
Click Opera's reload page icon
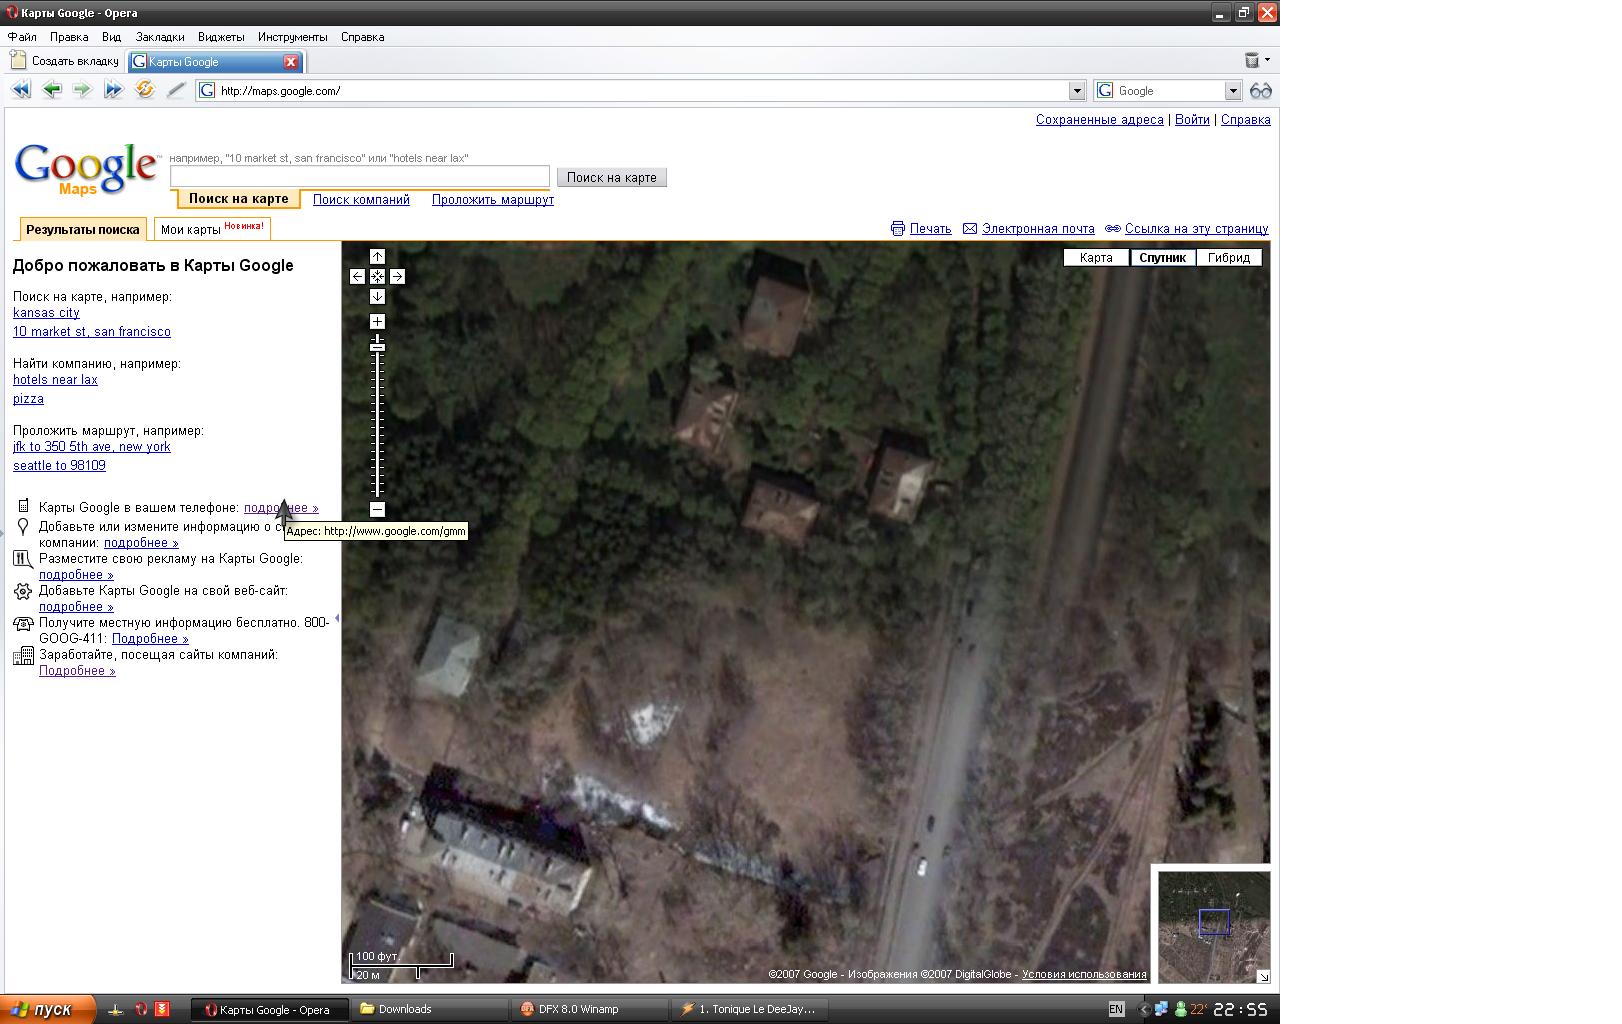coord(145,90)
